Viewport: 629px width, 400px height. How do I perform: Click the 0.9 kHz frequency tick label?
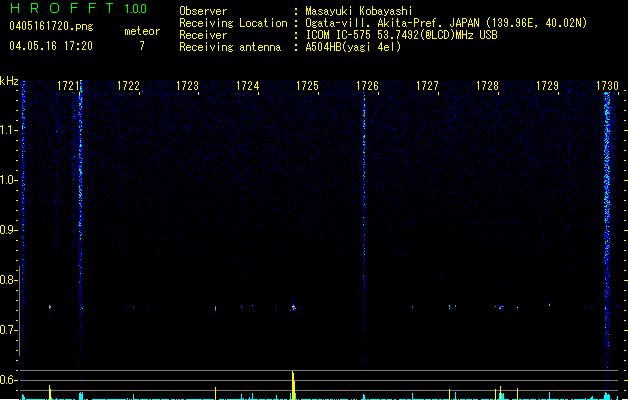[x=9, y=230]
